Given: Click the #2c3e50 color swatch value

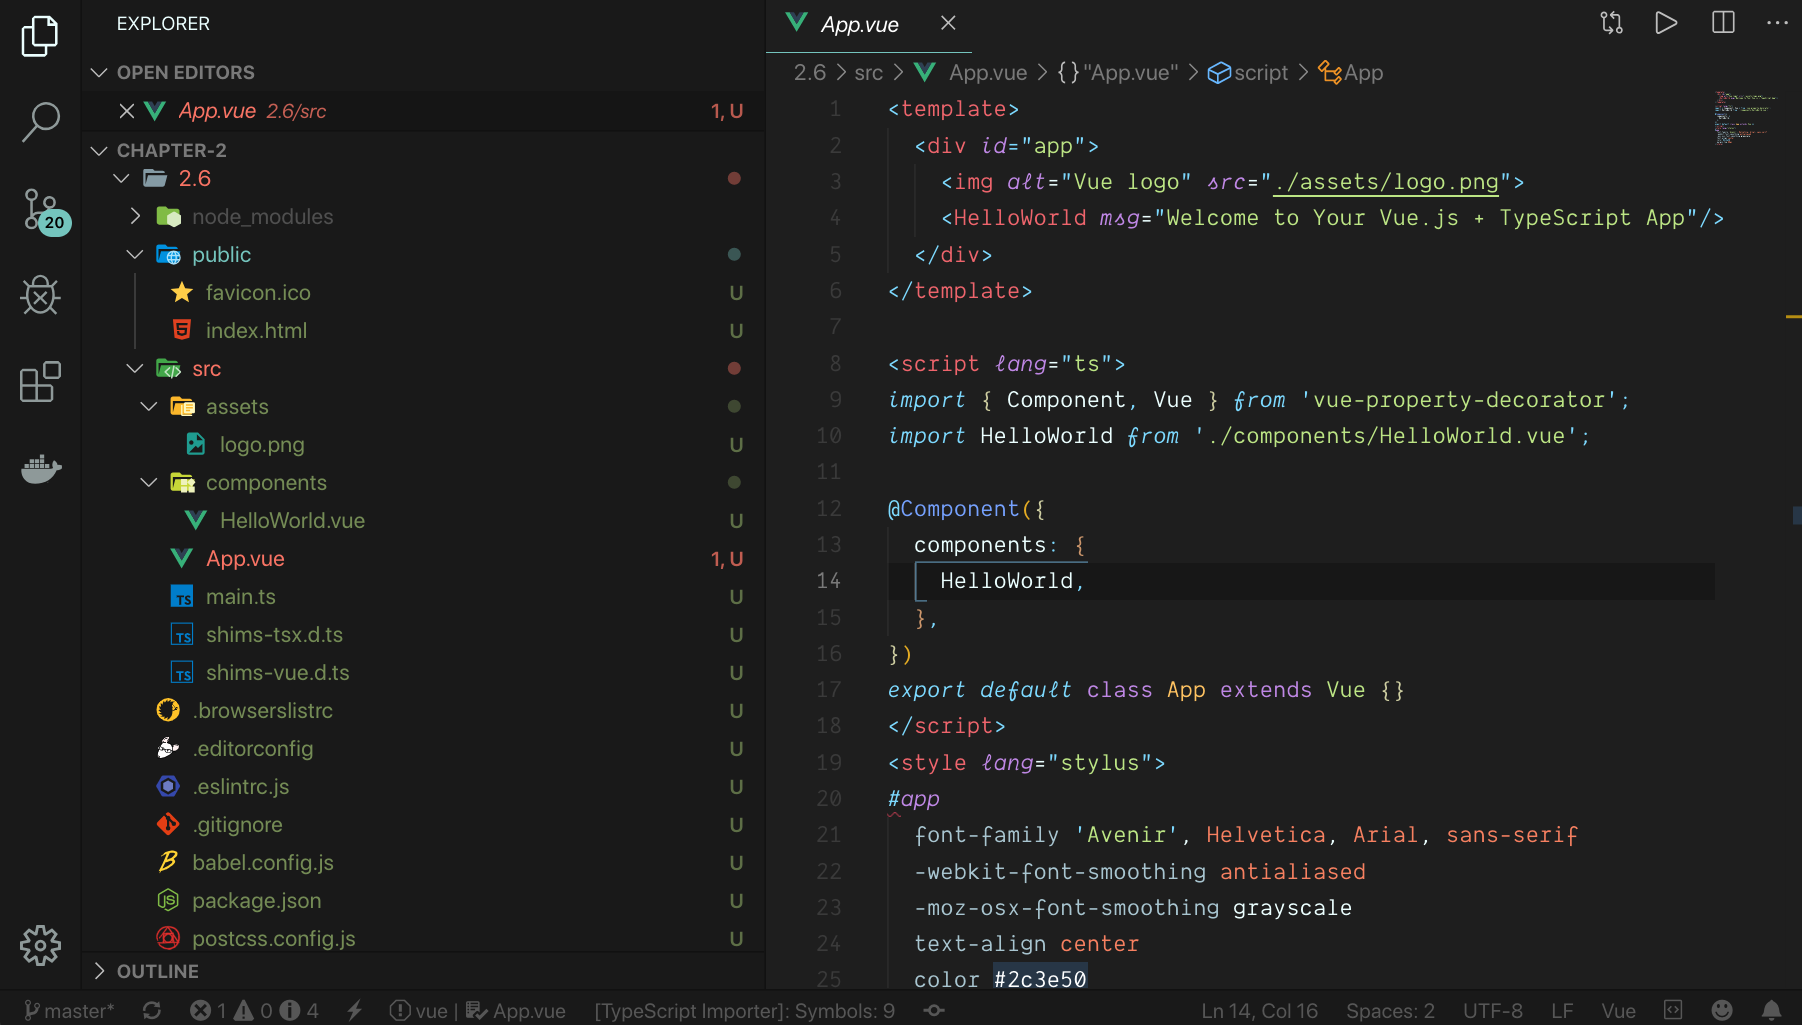Looking at the screenshot, I should click(x=1040, y=979).
